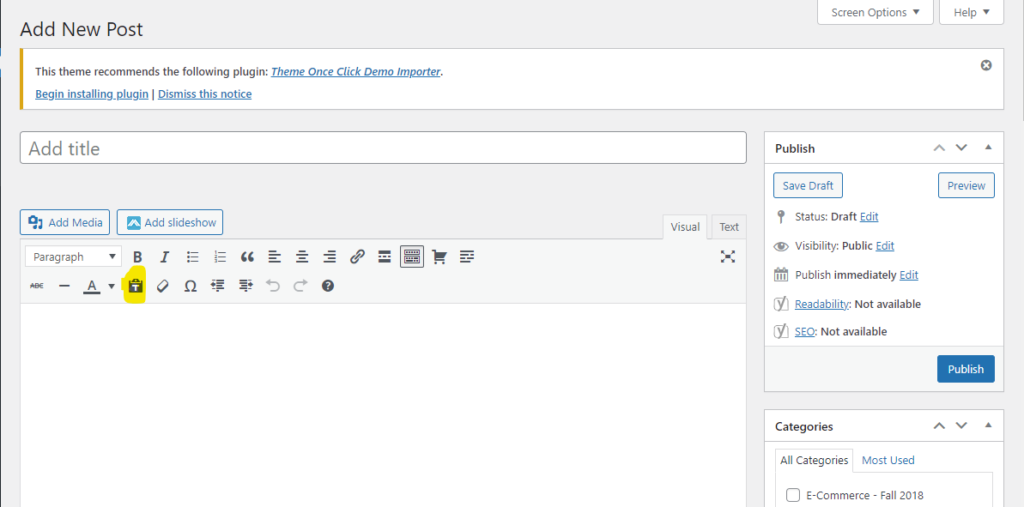Switch to the Visual editor tab
1024x507 pixels.
685,227
